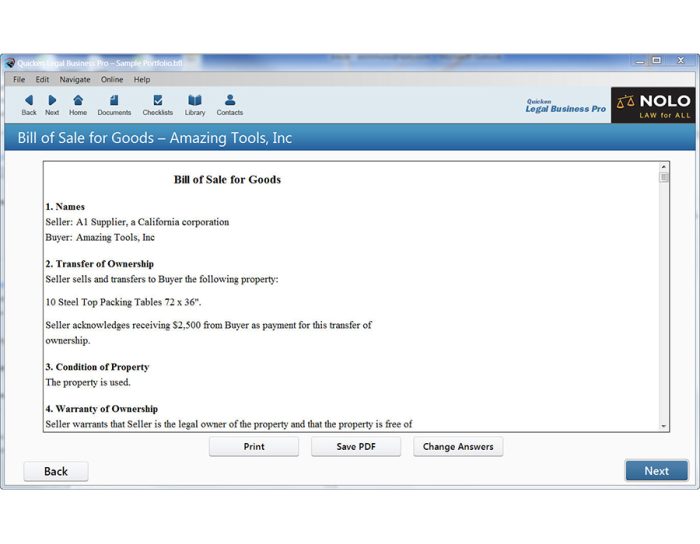Screen dimensions: 700x544
Task: Click the 'Bill of Sale for Goods' document heading
Action: coord(227,179)
